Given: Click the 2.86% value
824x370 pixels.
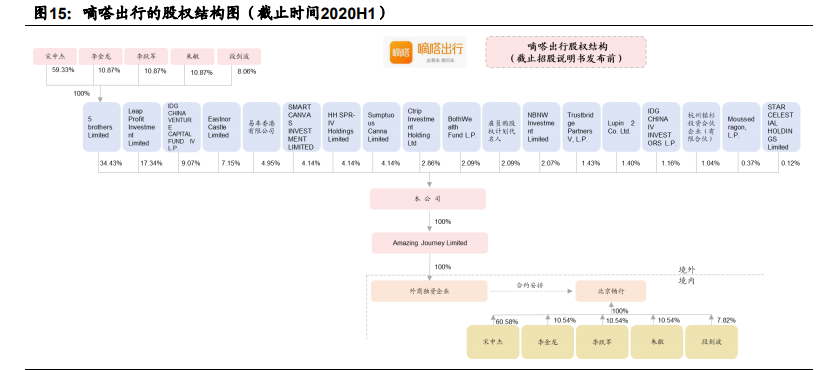Looking at the screenshot, I should pyautogui.click(x=430, y=163).
